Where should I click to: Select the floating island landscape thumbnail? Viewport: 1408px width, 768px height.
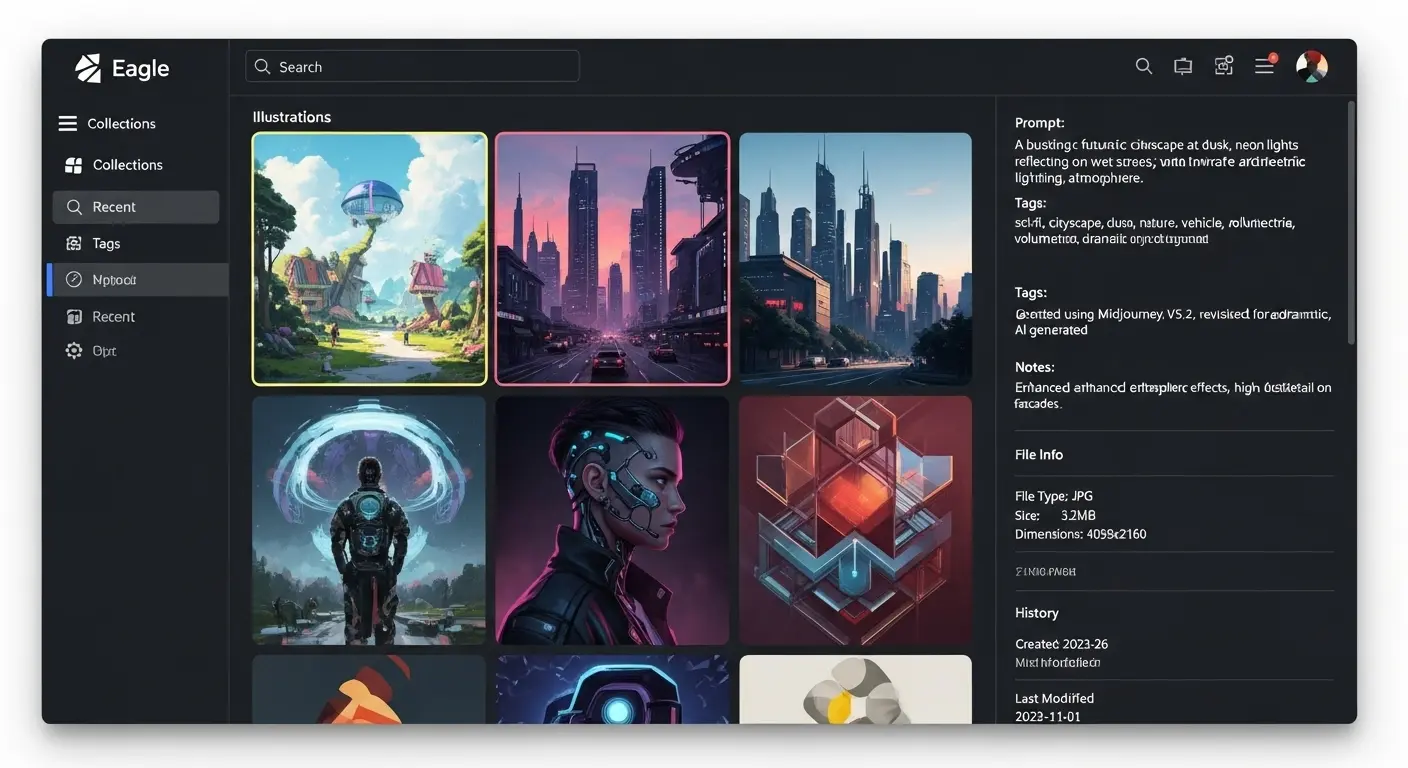pyautogui.click(x=370, y=258)
